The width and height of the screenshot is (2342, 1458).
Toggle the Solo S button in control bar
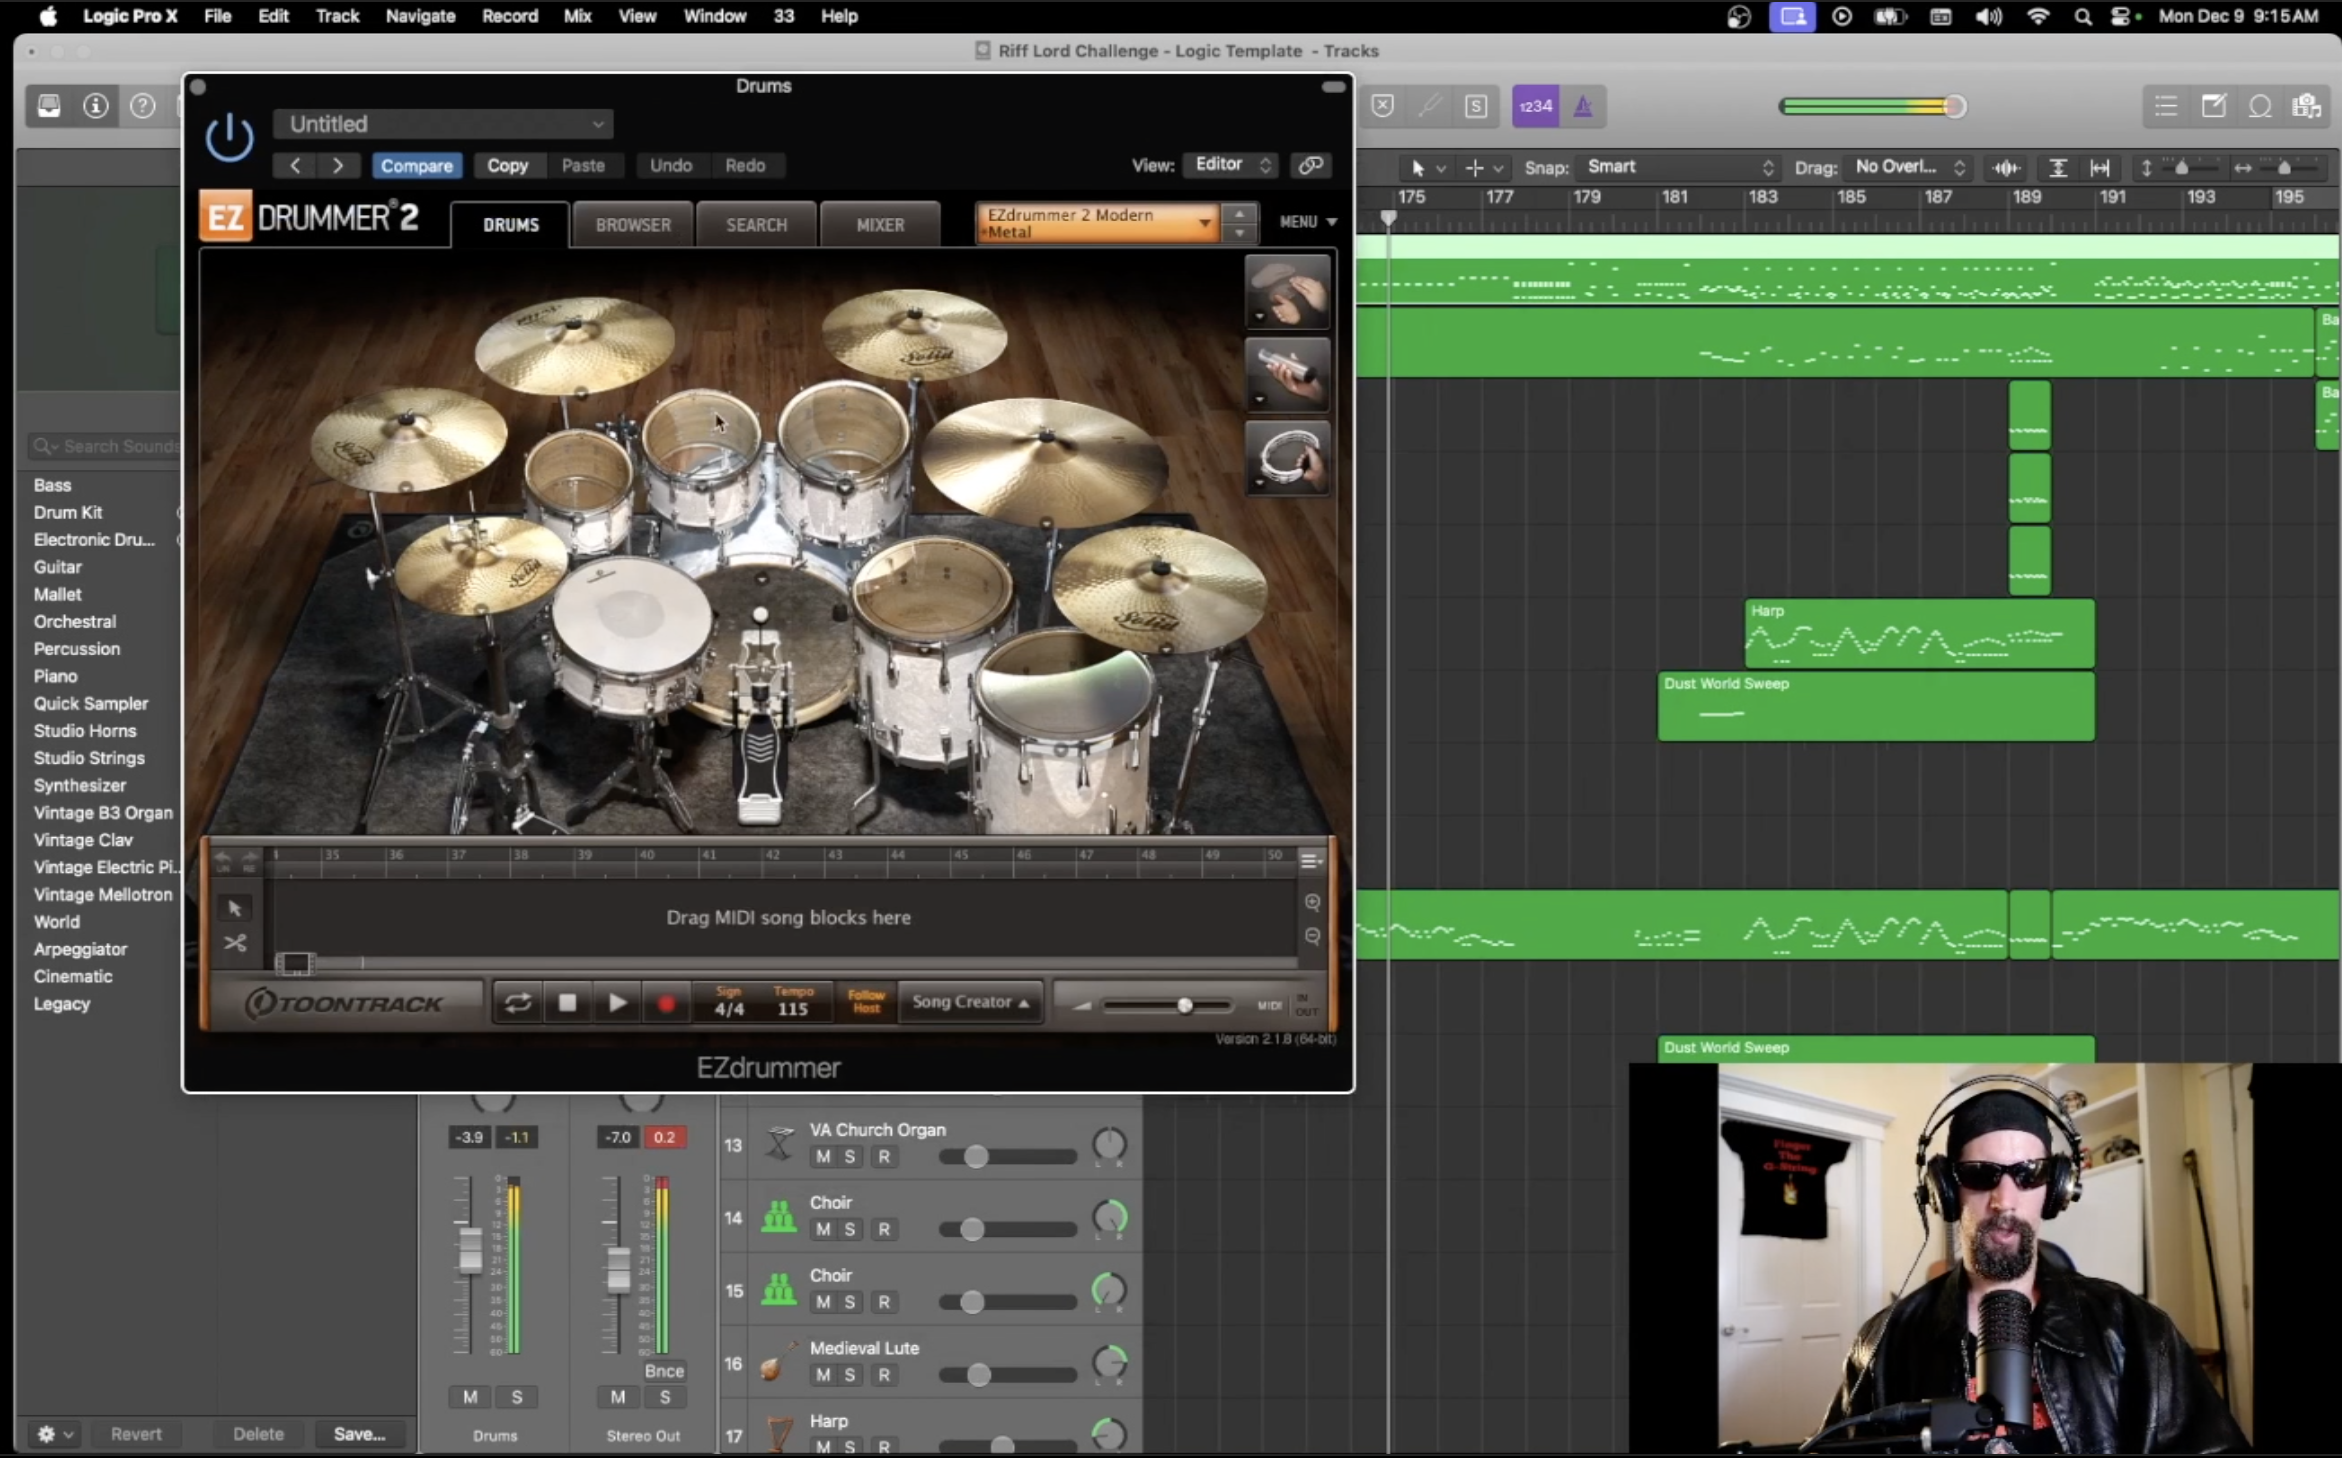(1476, 106)
